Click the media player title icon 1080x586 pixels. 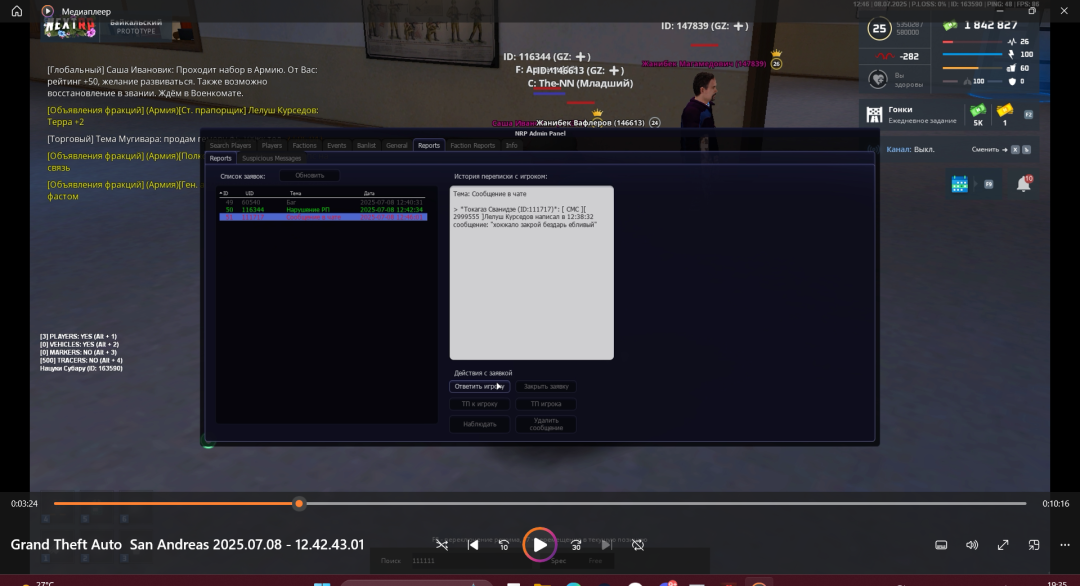(x=48, y=11)
